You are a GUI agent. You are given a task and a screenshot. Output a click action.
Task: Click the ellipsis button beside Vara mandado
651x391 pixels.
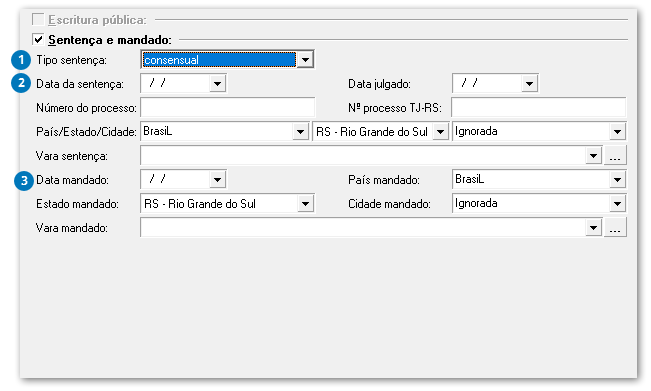click(x=615, y=228)
